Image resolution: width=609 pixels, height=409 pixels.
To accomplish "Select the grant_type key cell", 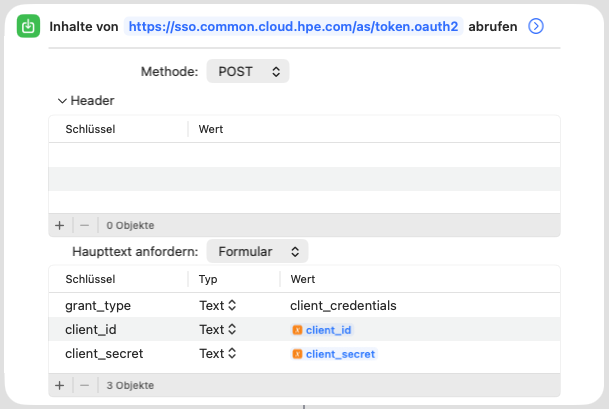I will pos(98,305).
